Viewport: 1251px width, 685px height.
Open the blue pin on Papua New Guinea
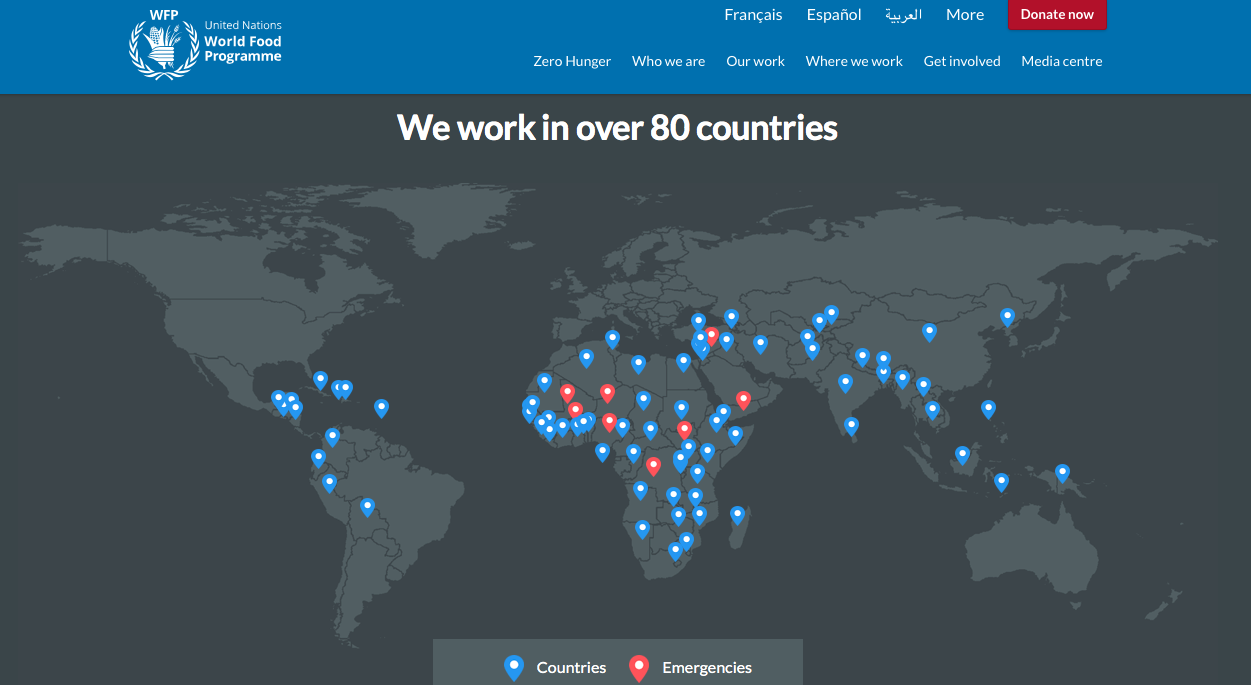(x=1062, y=472)
